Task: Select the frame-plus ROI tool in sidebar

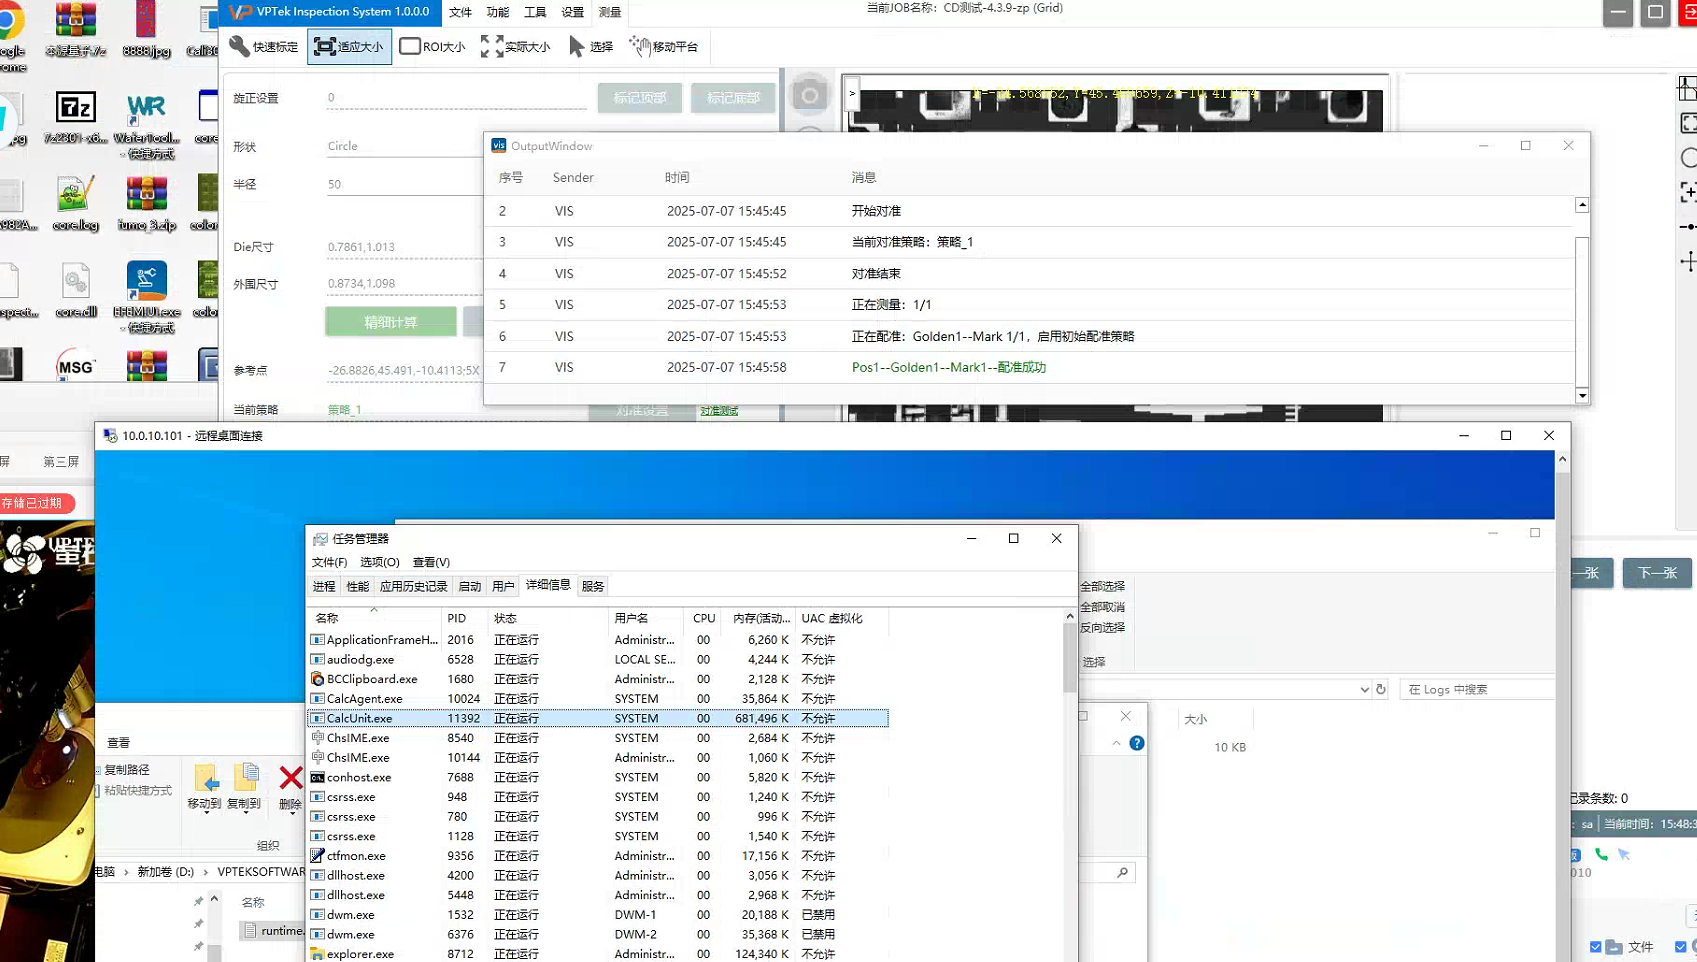Action: [1688, 192]
